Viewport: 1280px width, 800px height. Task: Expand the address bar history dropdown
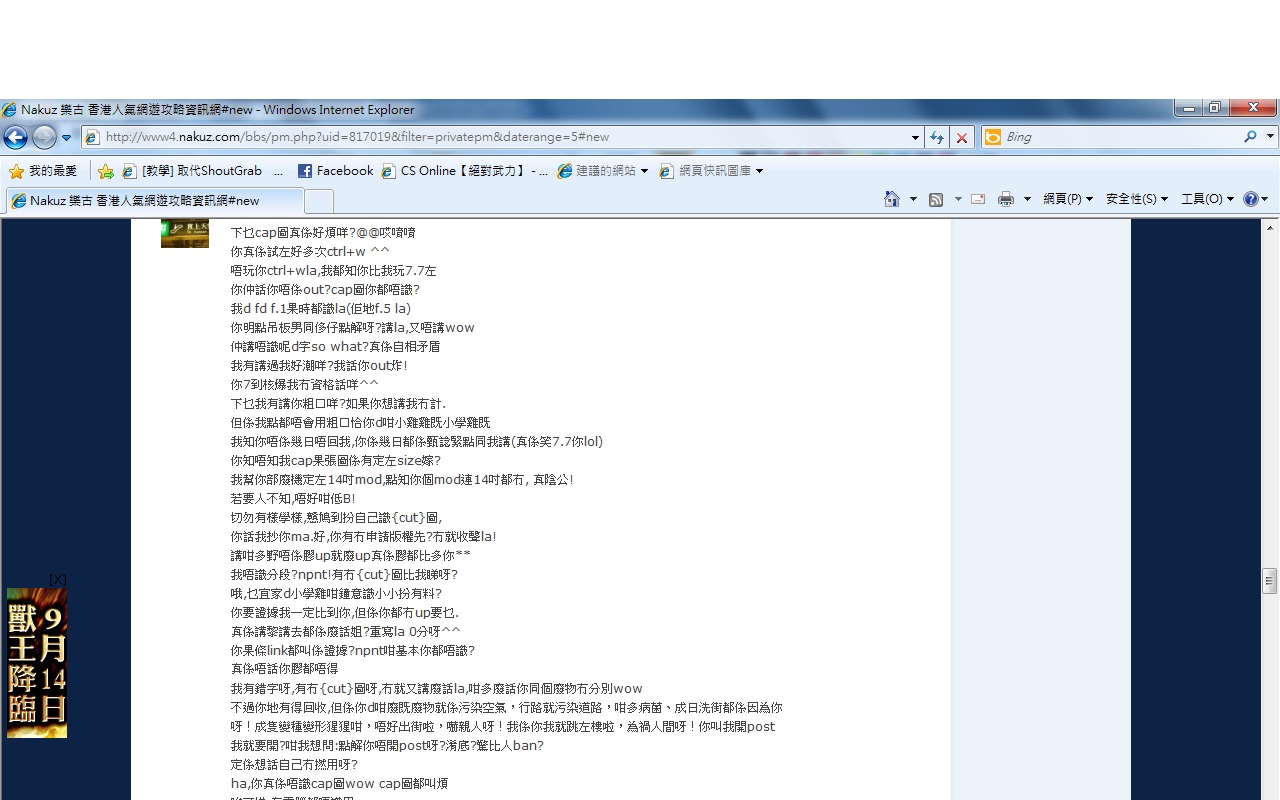pyautogui.click(x=915, y=137)
